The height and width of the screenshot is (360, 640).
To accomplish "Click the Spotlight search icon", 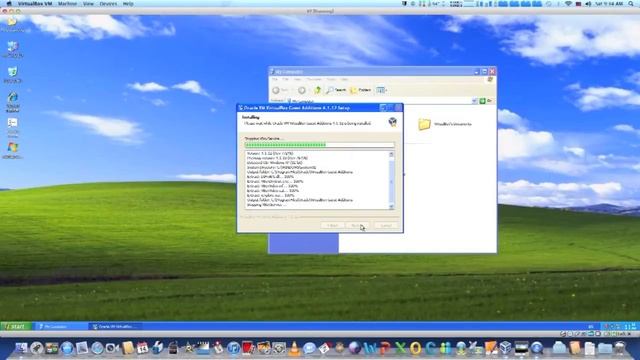I will coord(631,4).
